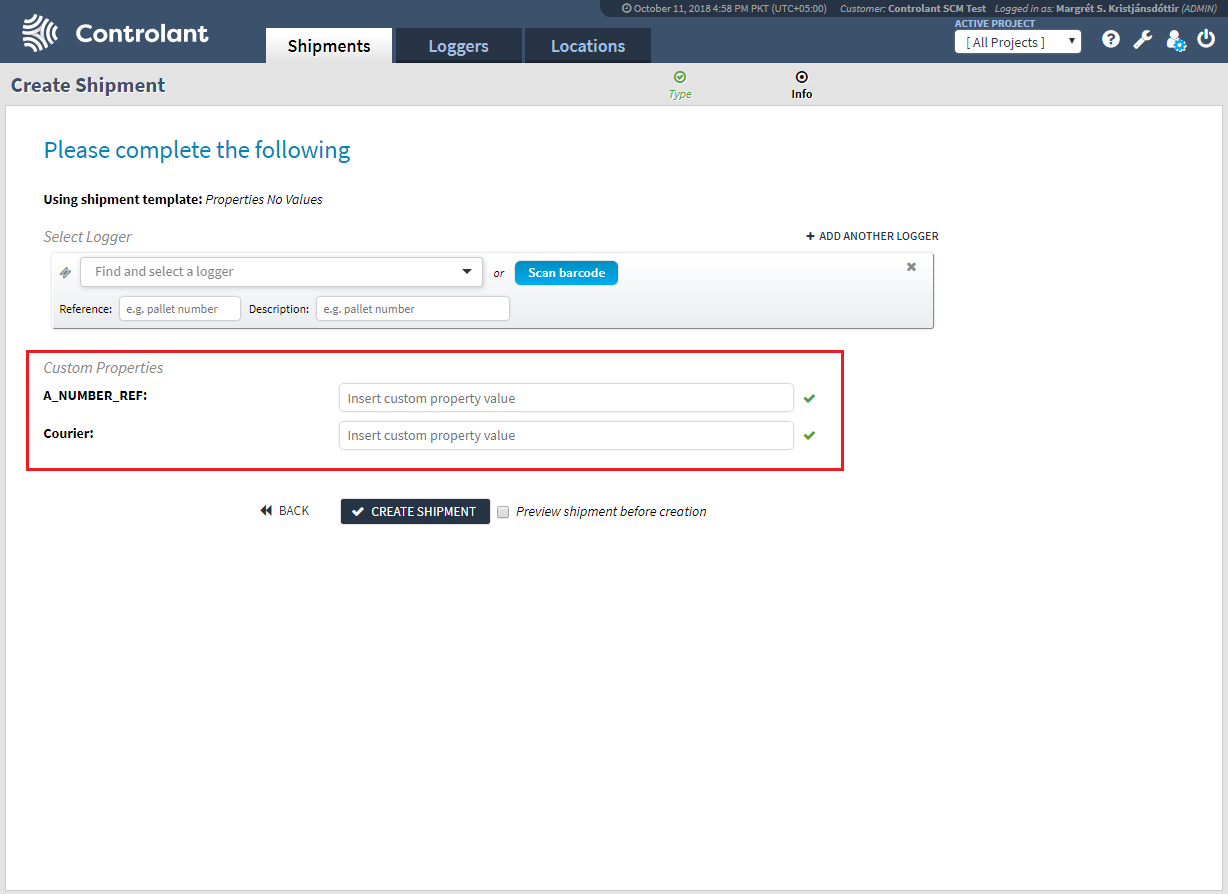Click the Please complete the following heading
1228x894 pixels.
197,150
